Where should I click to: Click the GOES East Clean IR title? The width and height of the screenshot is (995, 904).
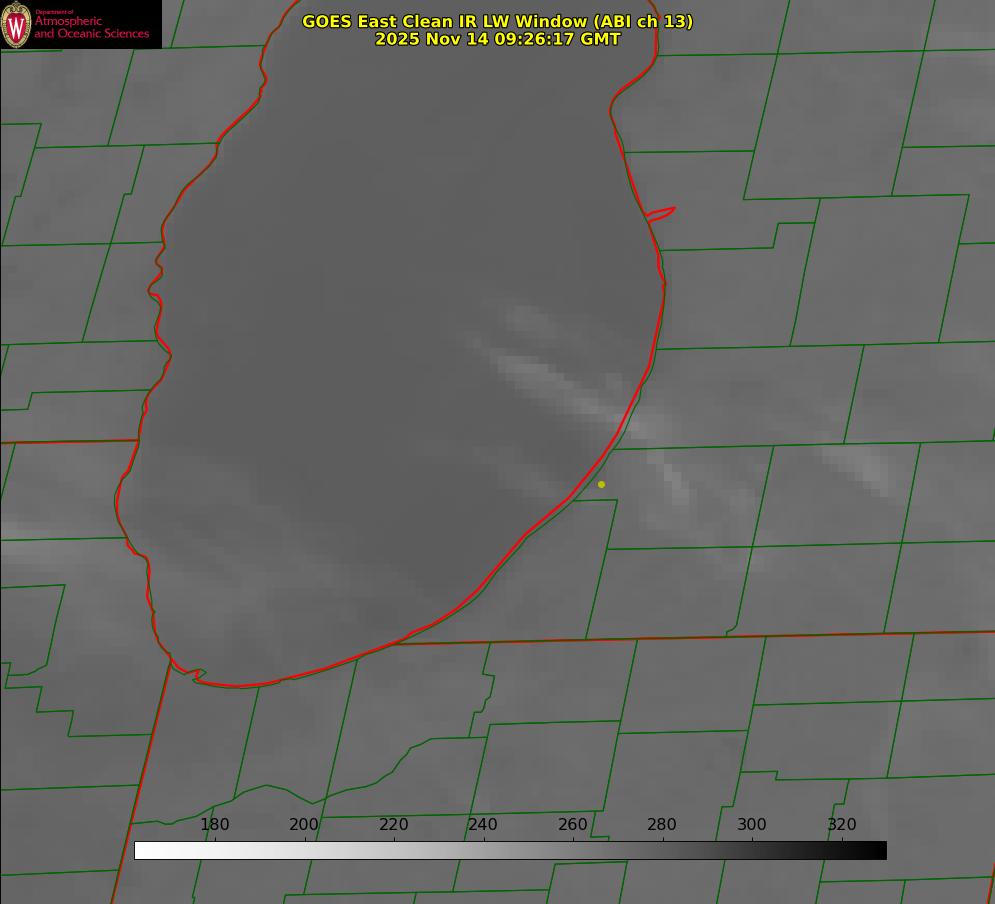(x=497, y=21)
